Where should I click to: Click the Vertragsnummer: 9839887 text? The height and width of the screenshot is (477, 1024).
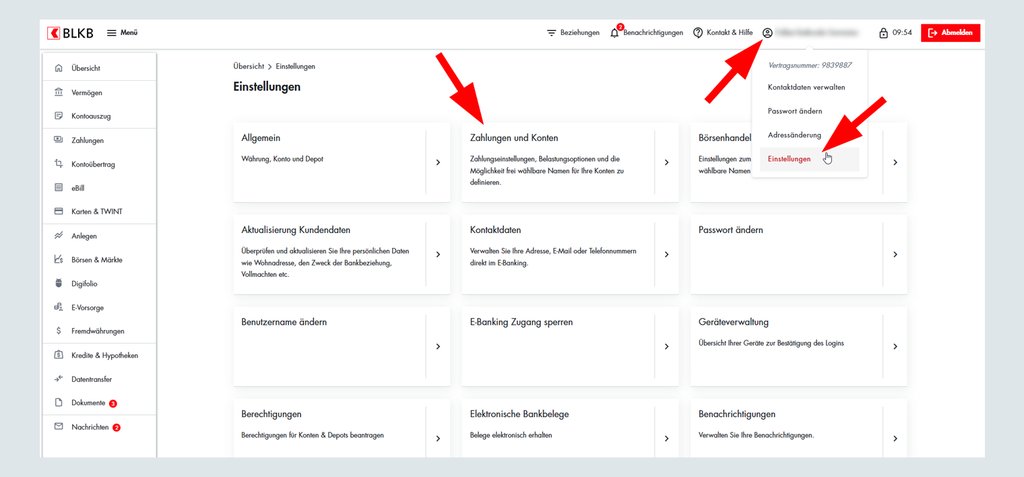(810, 65)
